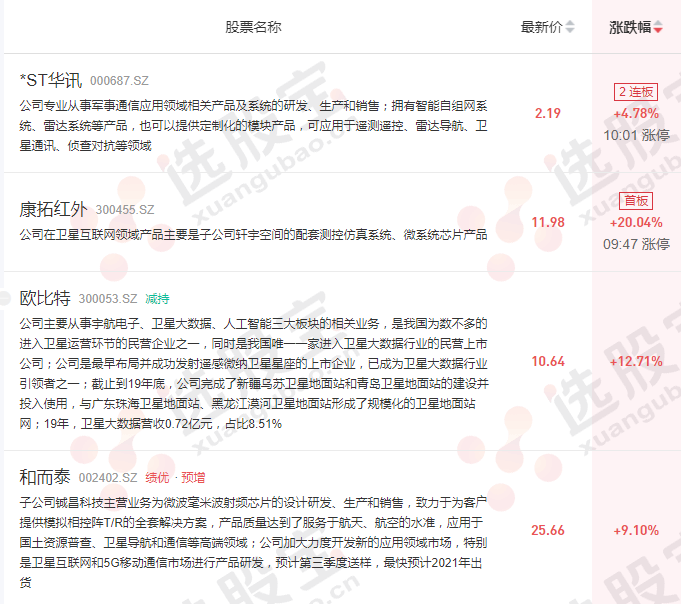Click stock code 300053.SZ

pos(108,299)
